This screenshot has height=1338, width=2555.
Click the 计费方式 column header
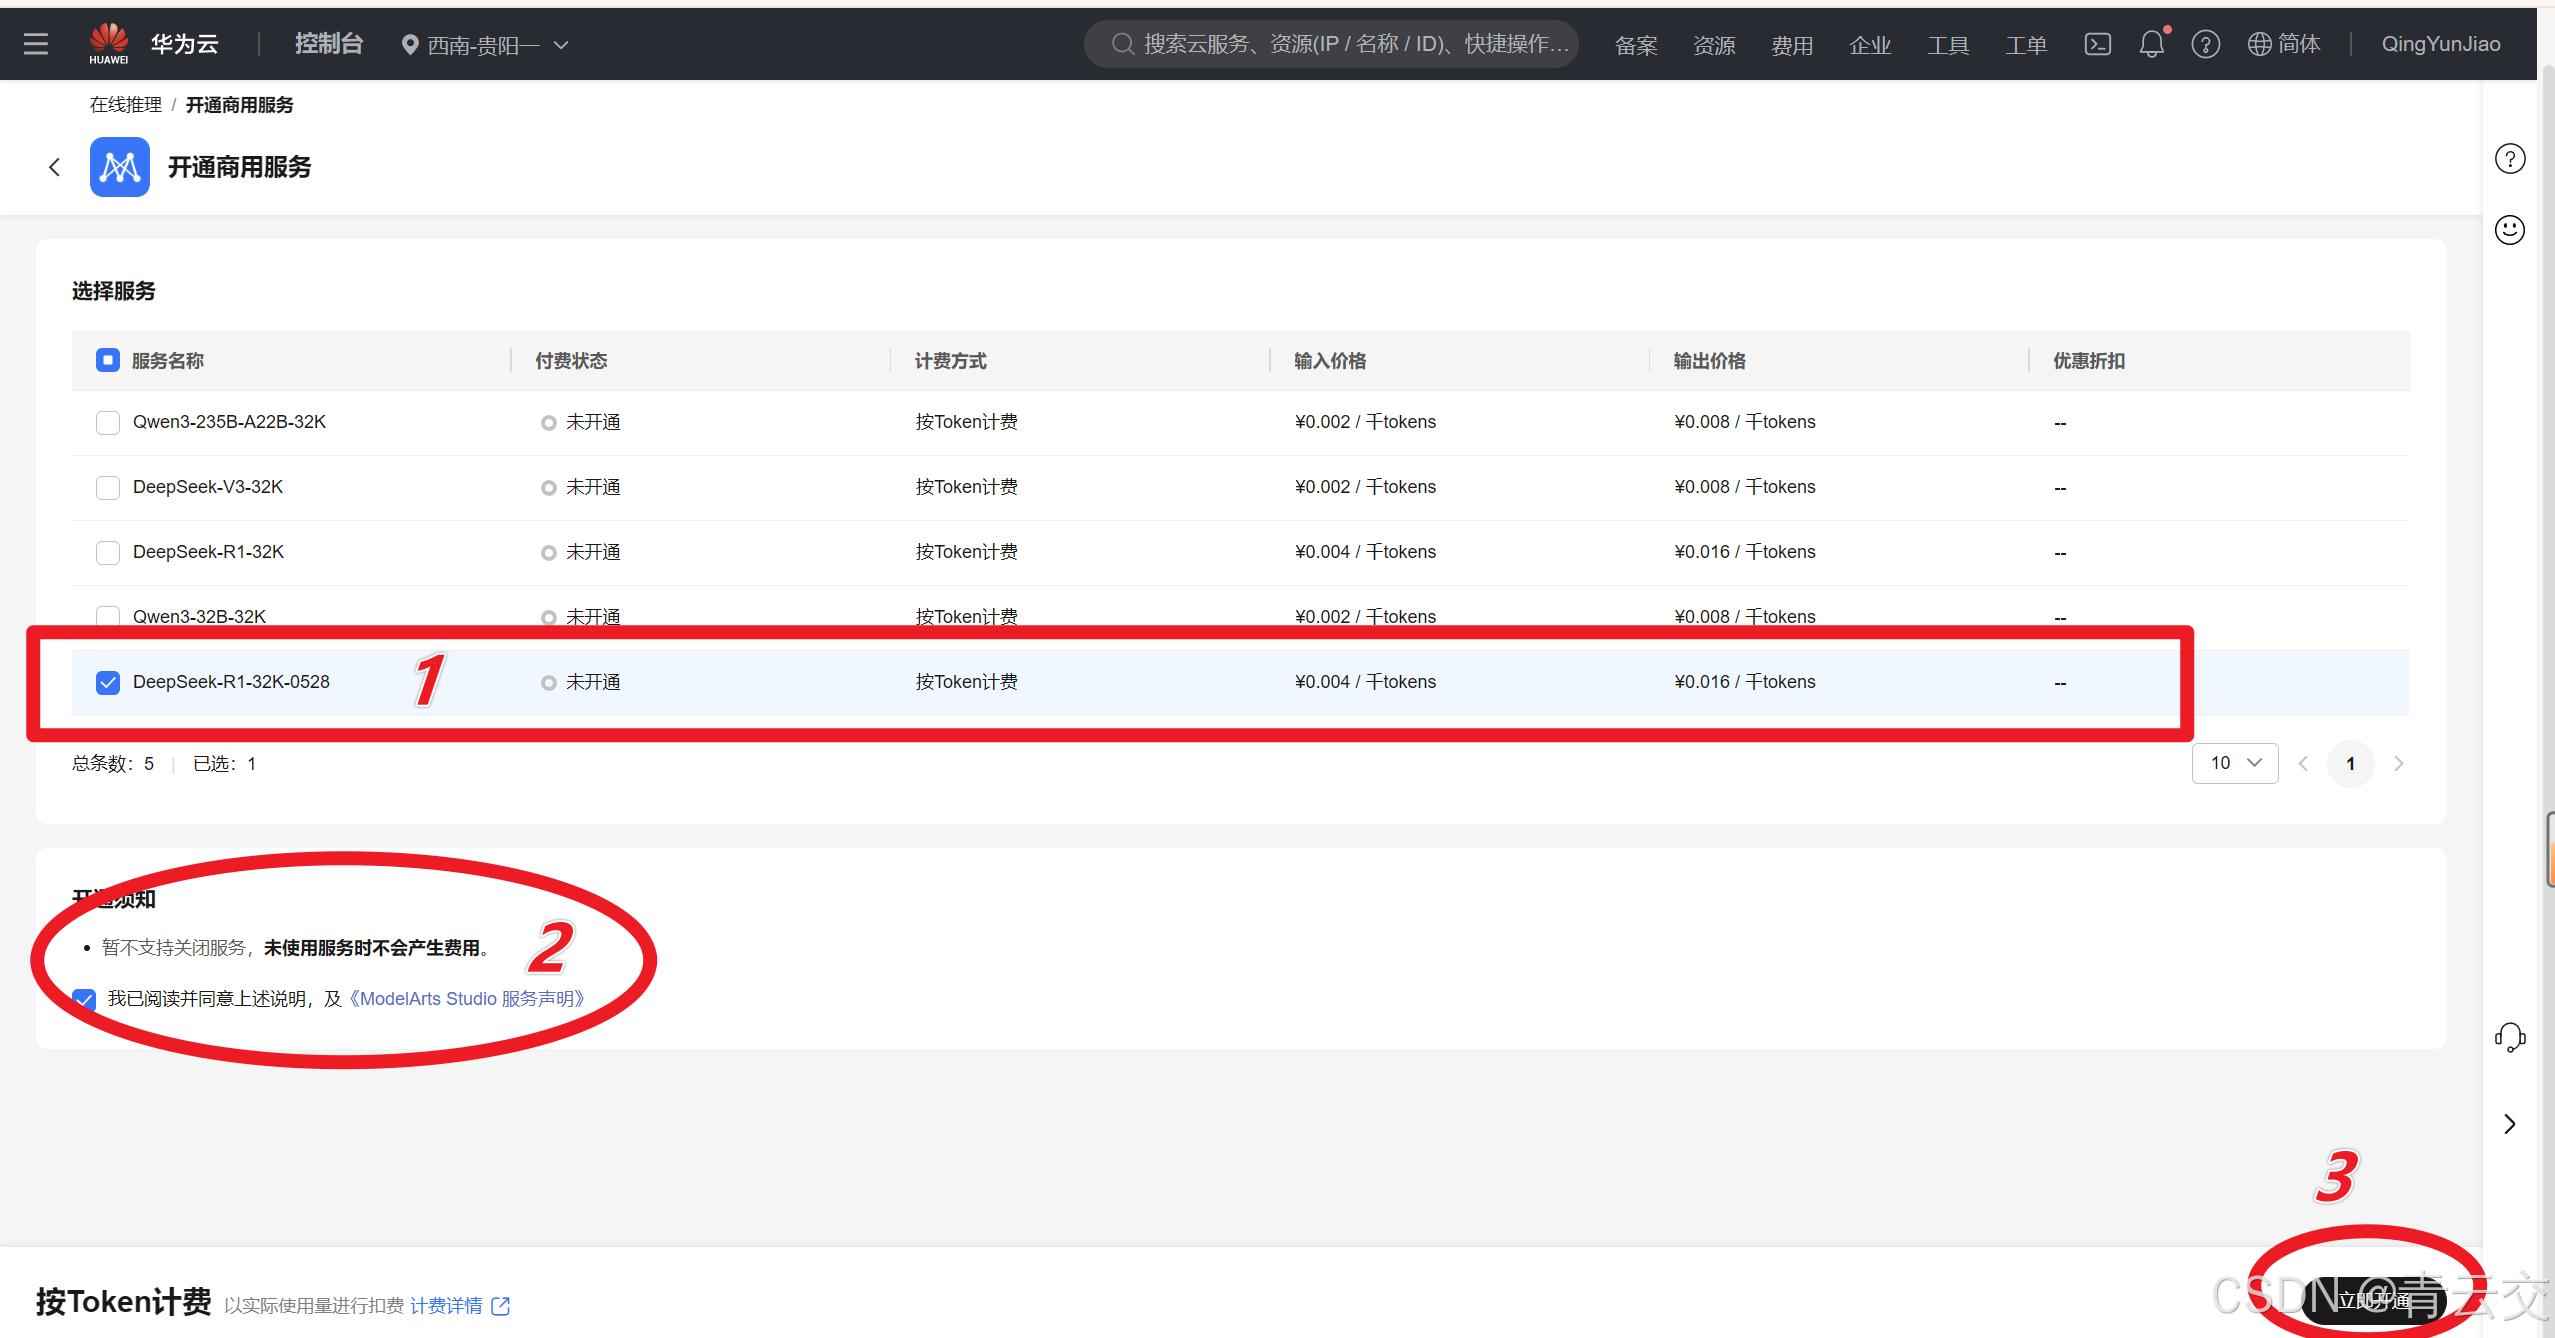(x=951, y=361)
